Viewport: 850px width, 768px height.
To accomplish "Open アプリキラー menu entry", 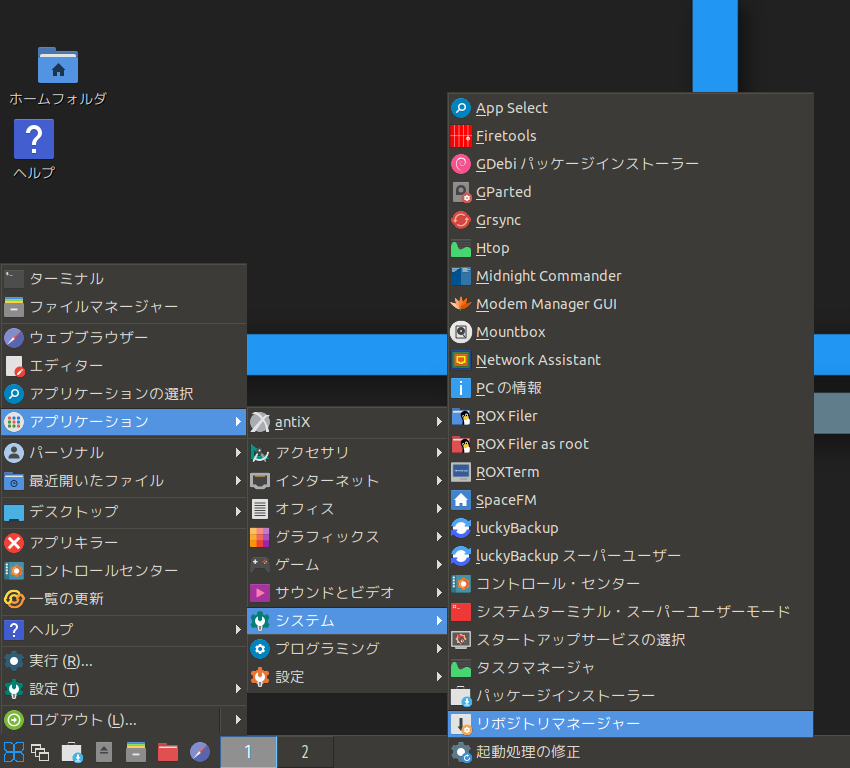I will point(124,543).
